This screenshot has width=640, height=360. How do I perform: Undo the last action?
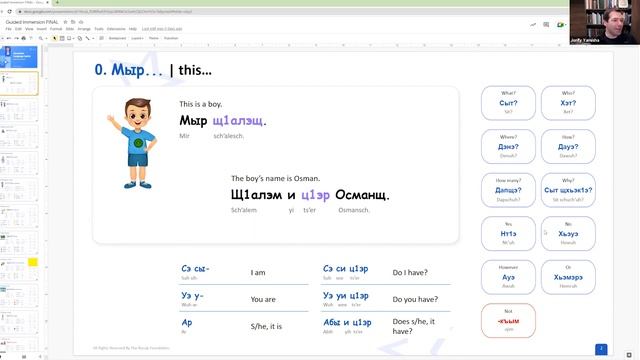pyautogui.click(x=9, y=38)
